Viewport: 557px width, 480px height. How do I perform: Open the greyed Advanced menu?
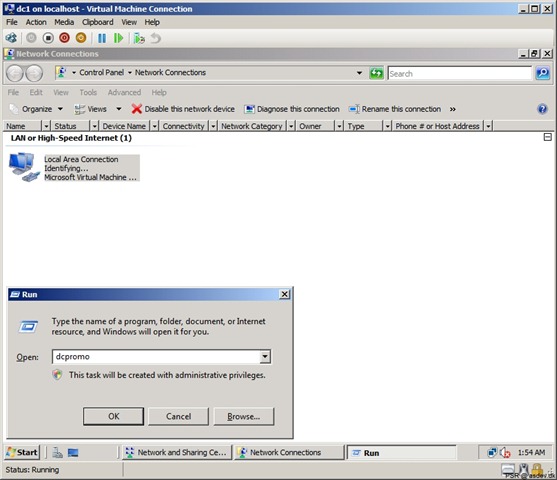[x=124, y=92]
